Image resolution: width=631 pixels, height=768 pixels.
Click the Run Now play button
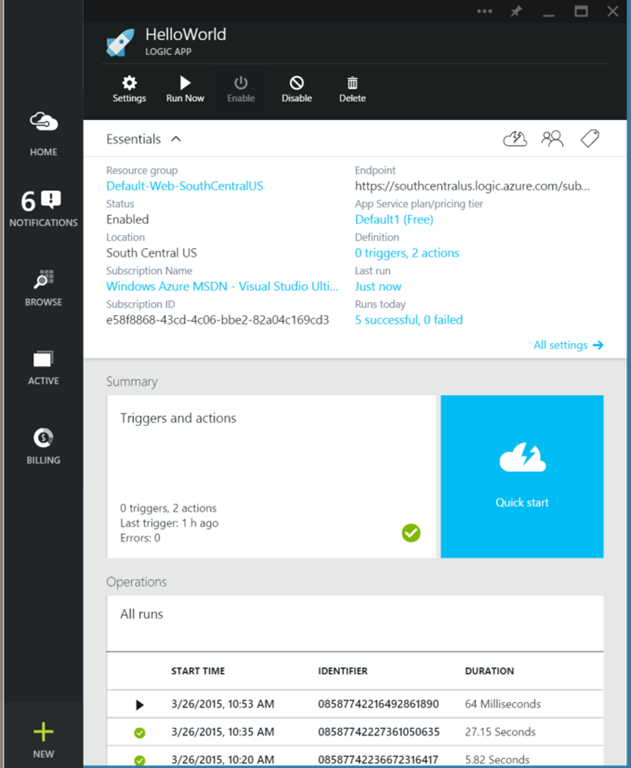point(185,89)
